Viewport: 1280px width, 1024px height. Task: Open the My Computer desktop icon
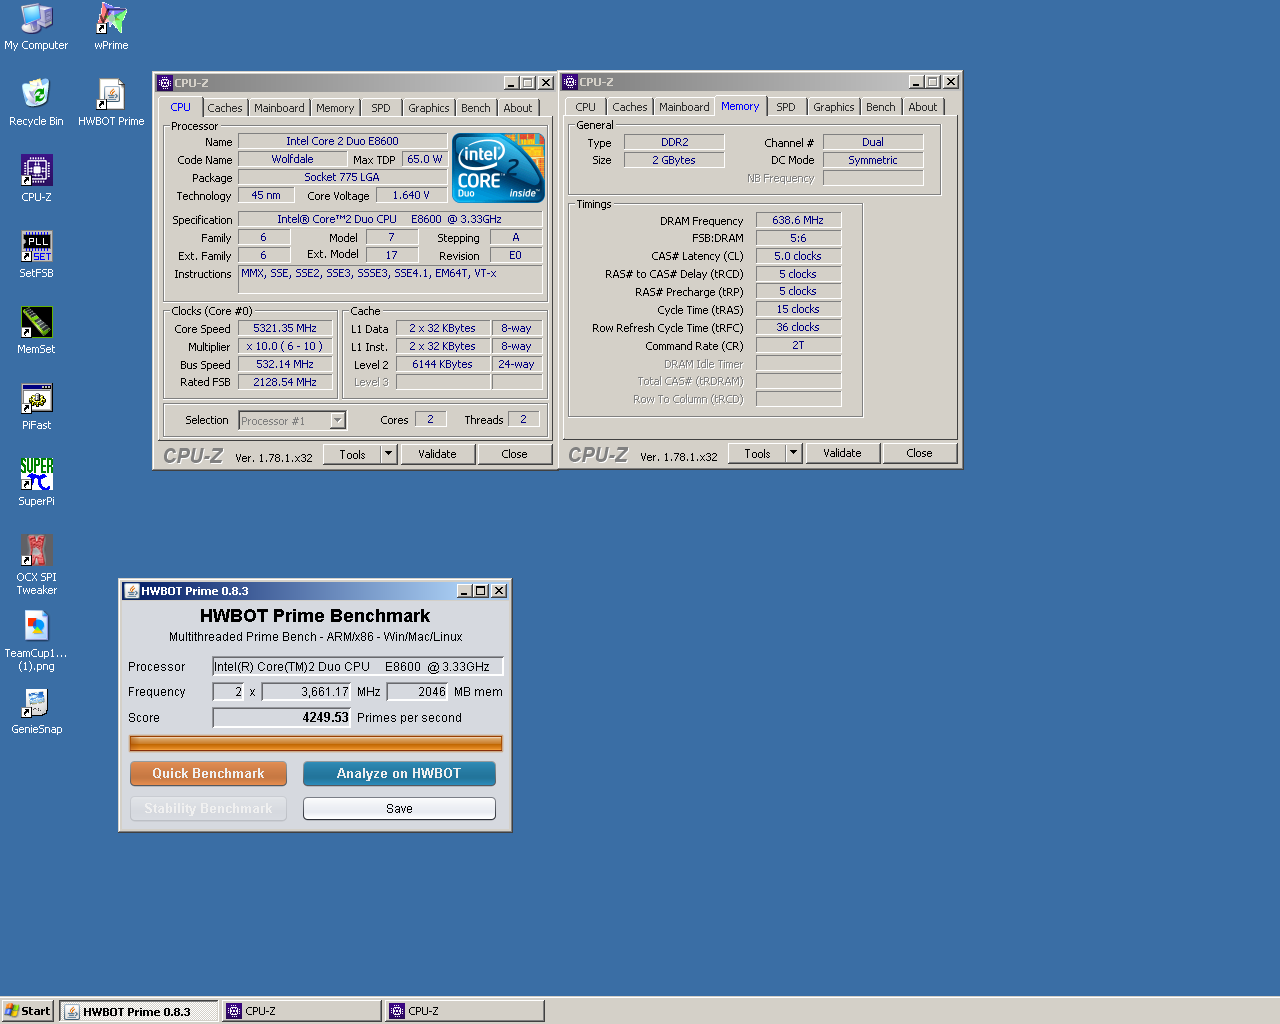point(36,27)
